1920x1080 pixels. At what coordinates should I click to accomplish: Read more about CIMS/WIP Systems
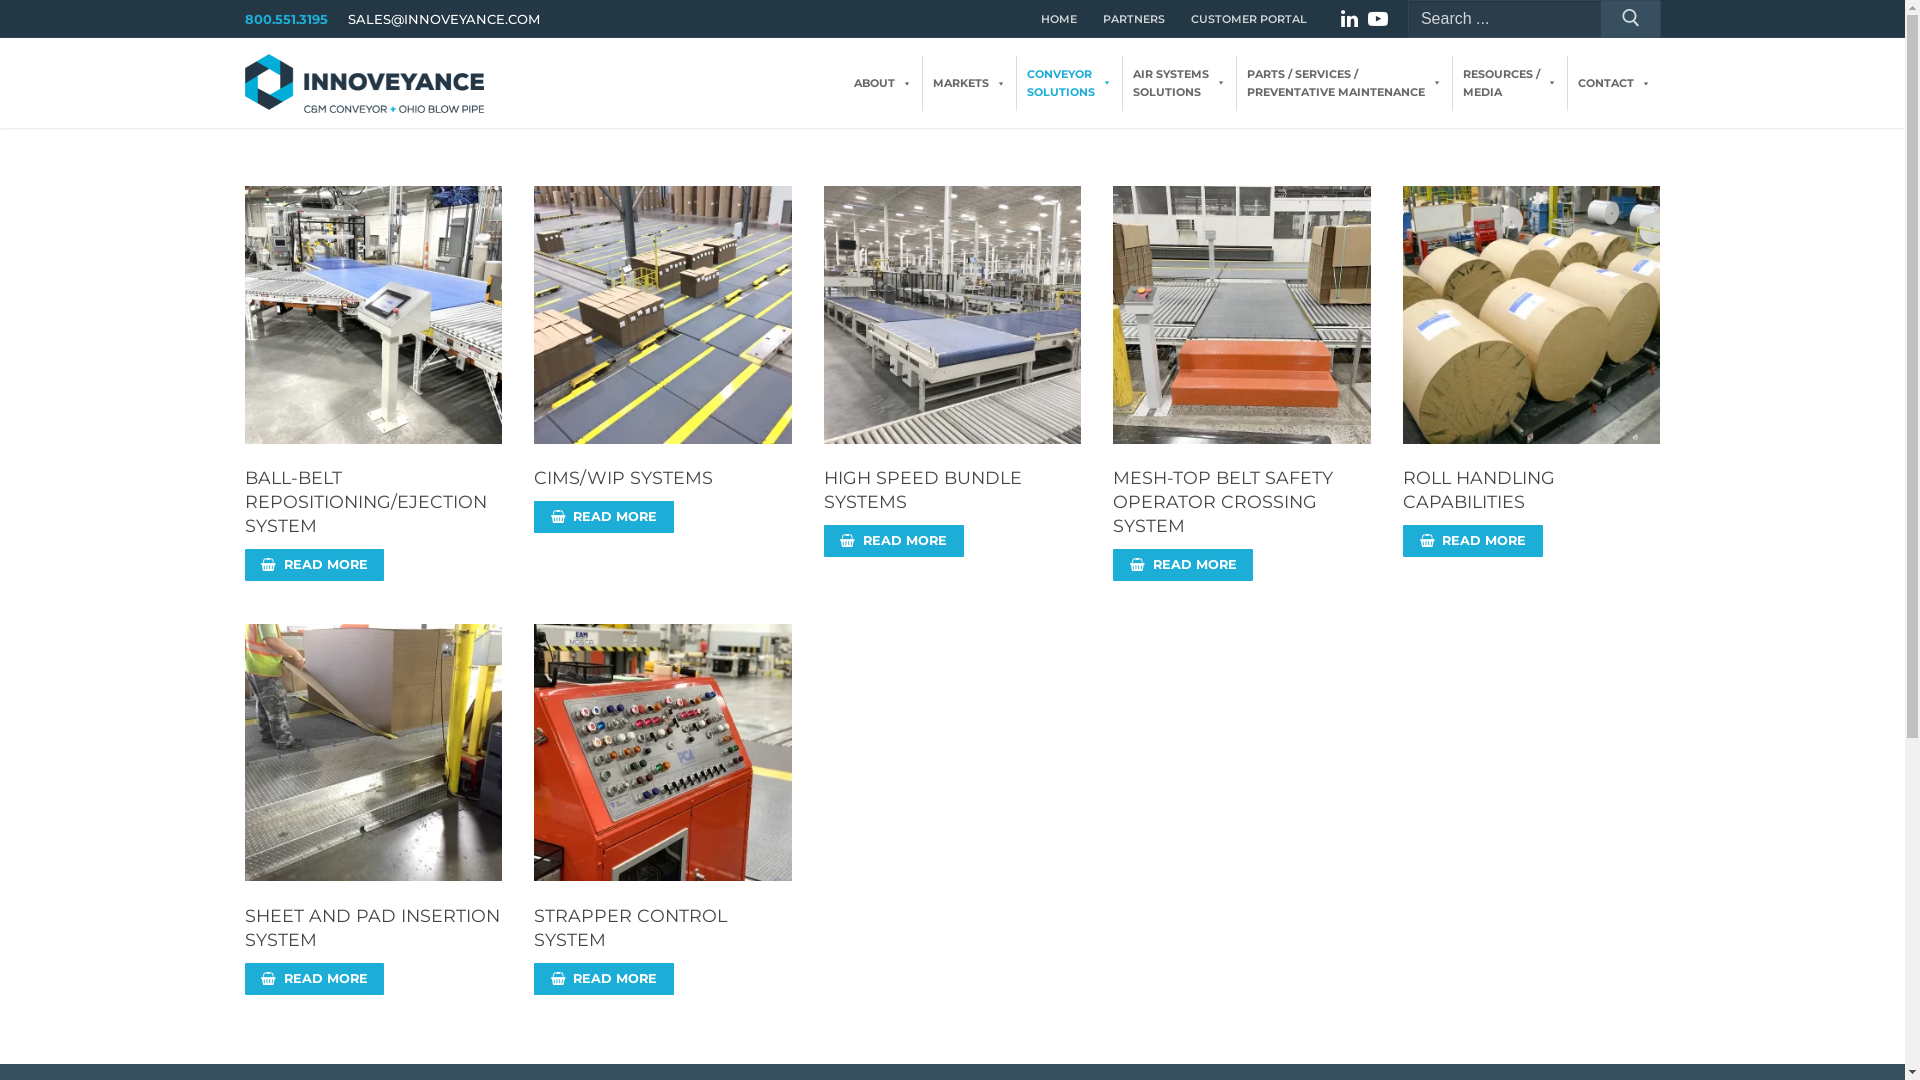[604, 517]
